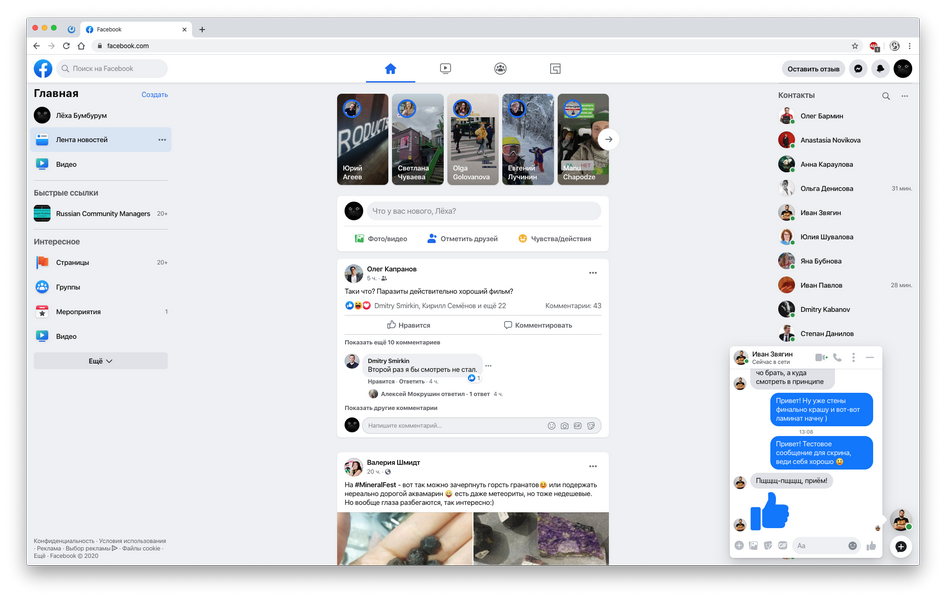Start video call with Иван Звягин
Screen dimensions: 946x600
(821, 358)
